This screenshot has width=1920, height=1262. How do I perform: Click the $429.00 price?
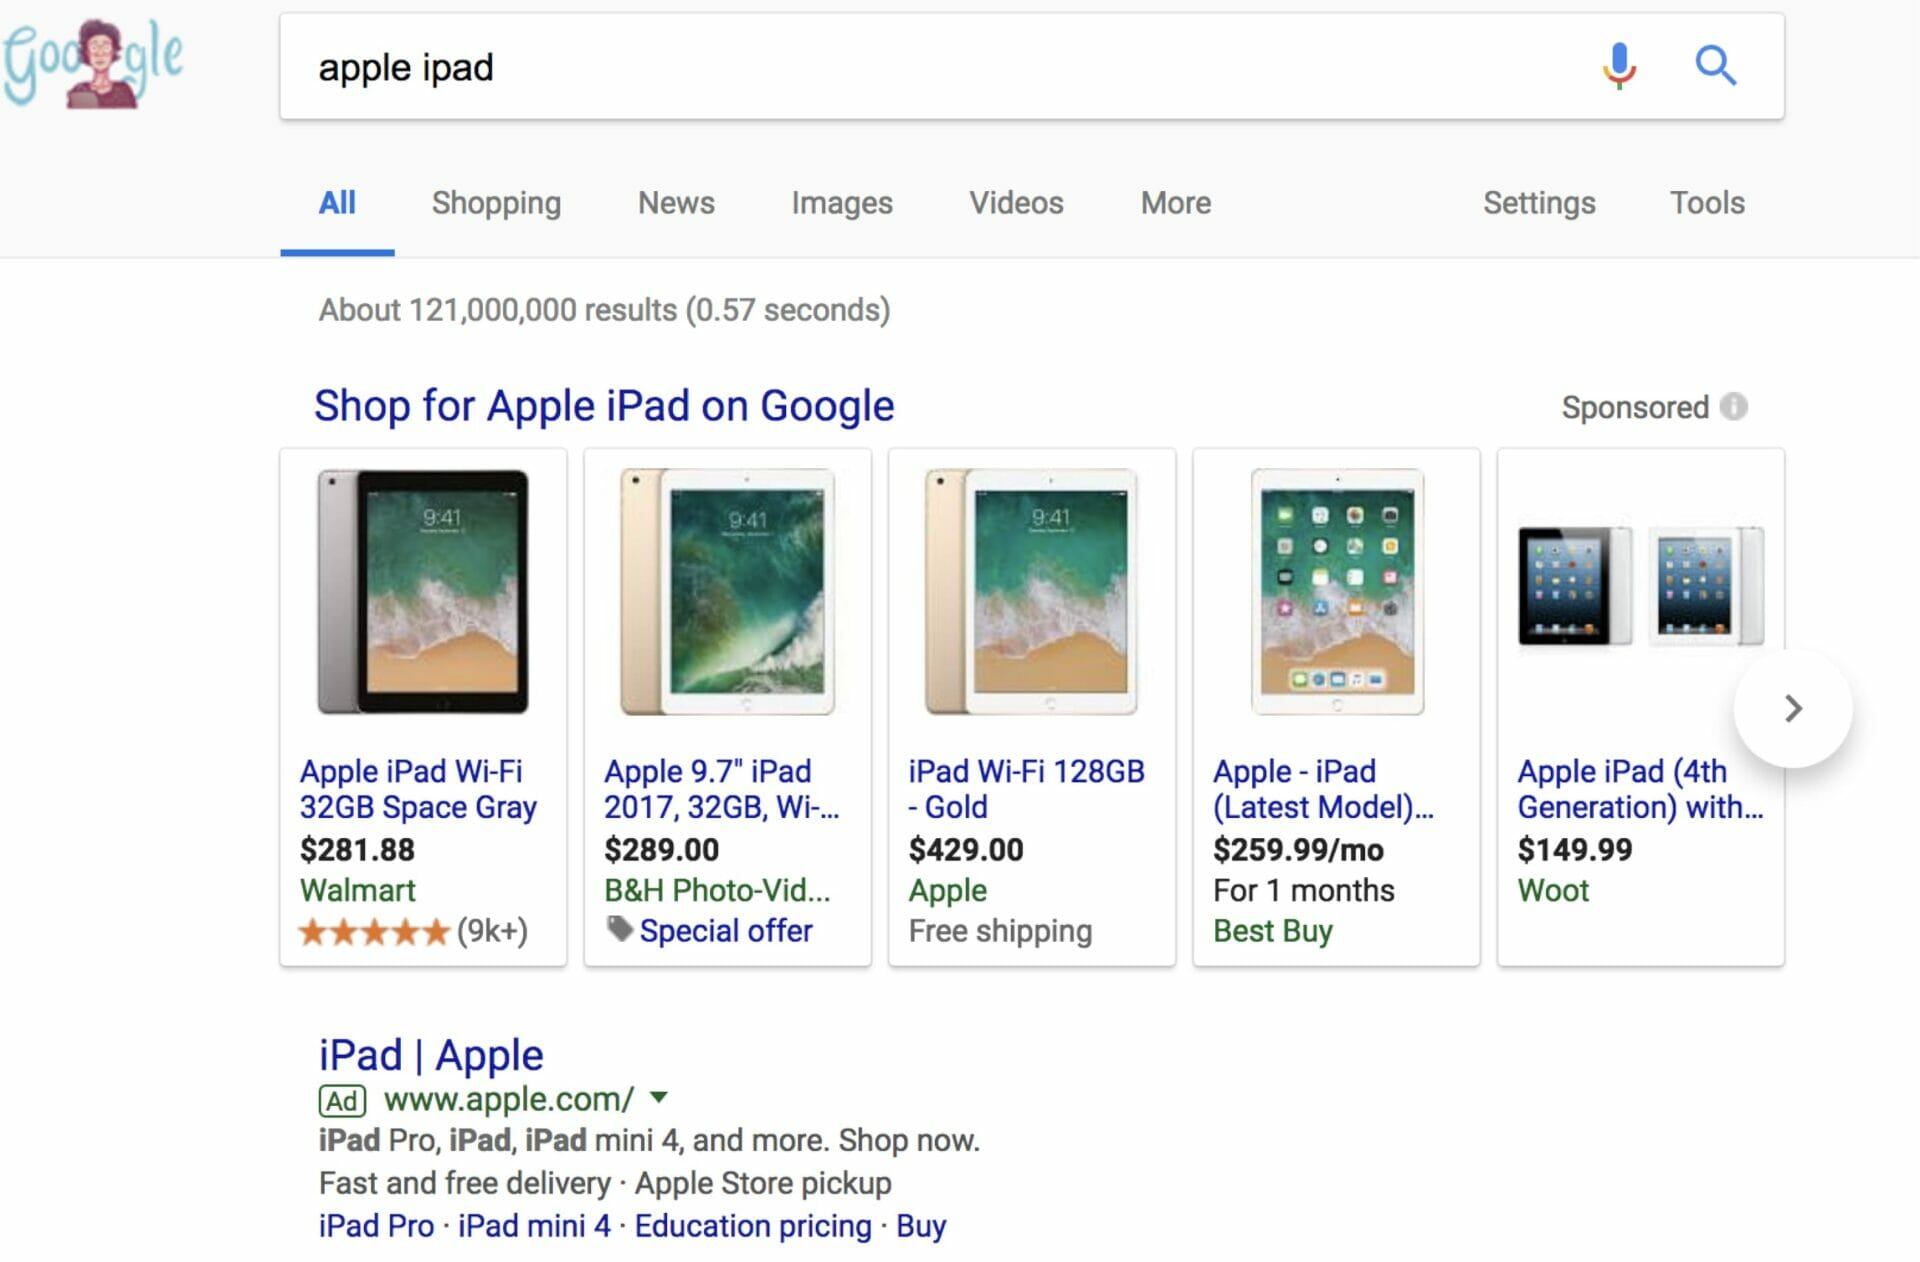pos(966,849)
